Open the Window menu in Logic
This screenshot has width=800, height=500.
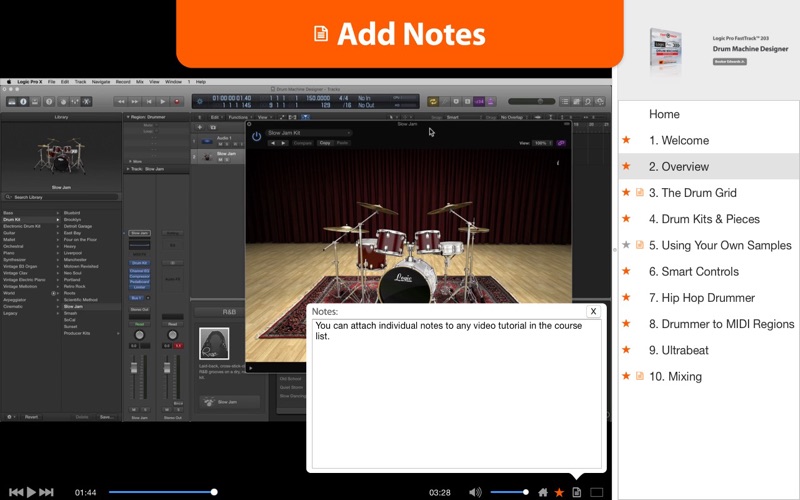point(173,82)
